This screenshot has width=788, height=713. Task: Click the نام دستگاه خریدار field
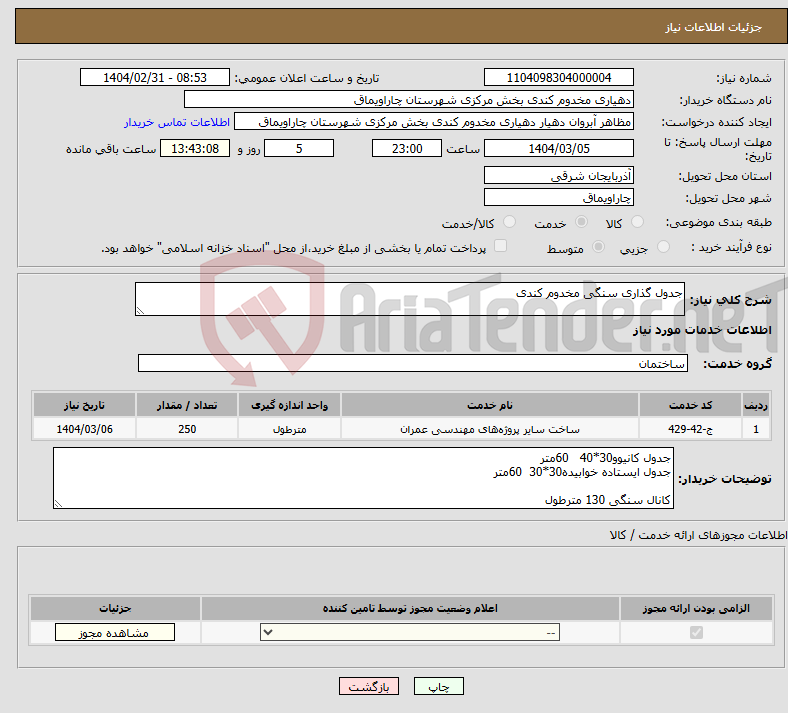(409, 99)
